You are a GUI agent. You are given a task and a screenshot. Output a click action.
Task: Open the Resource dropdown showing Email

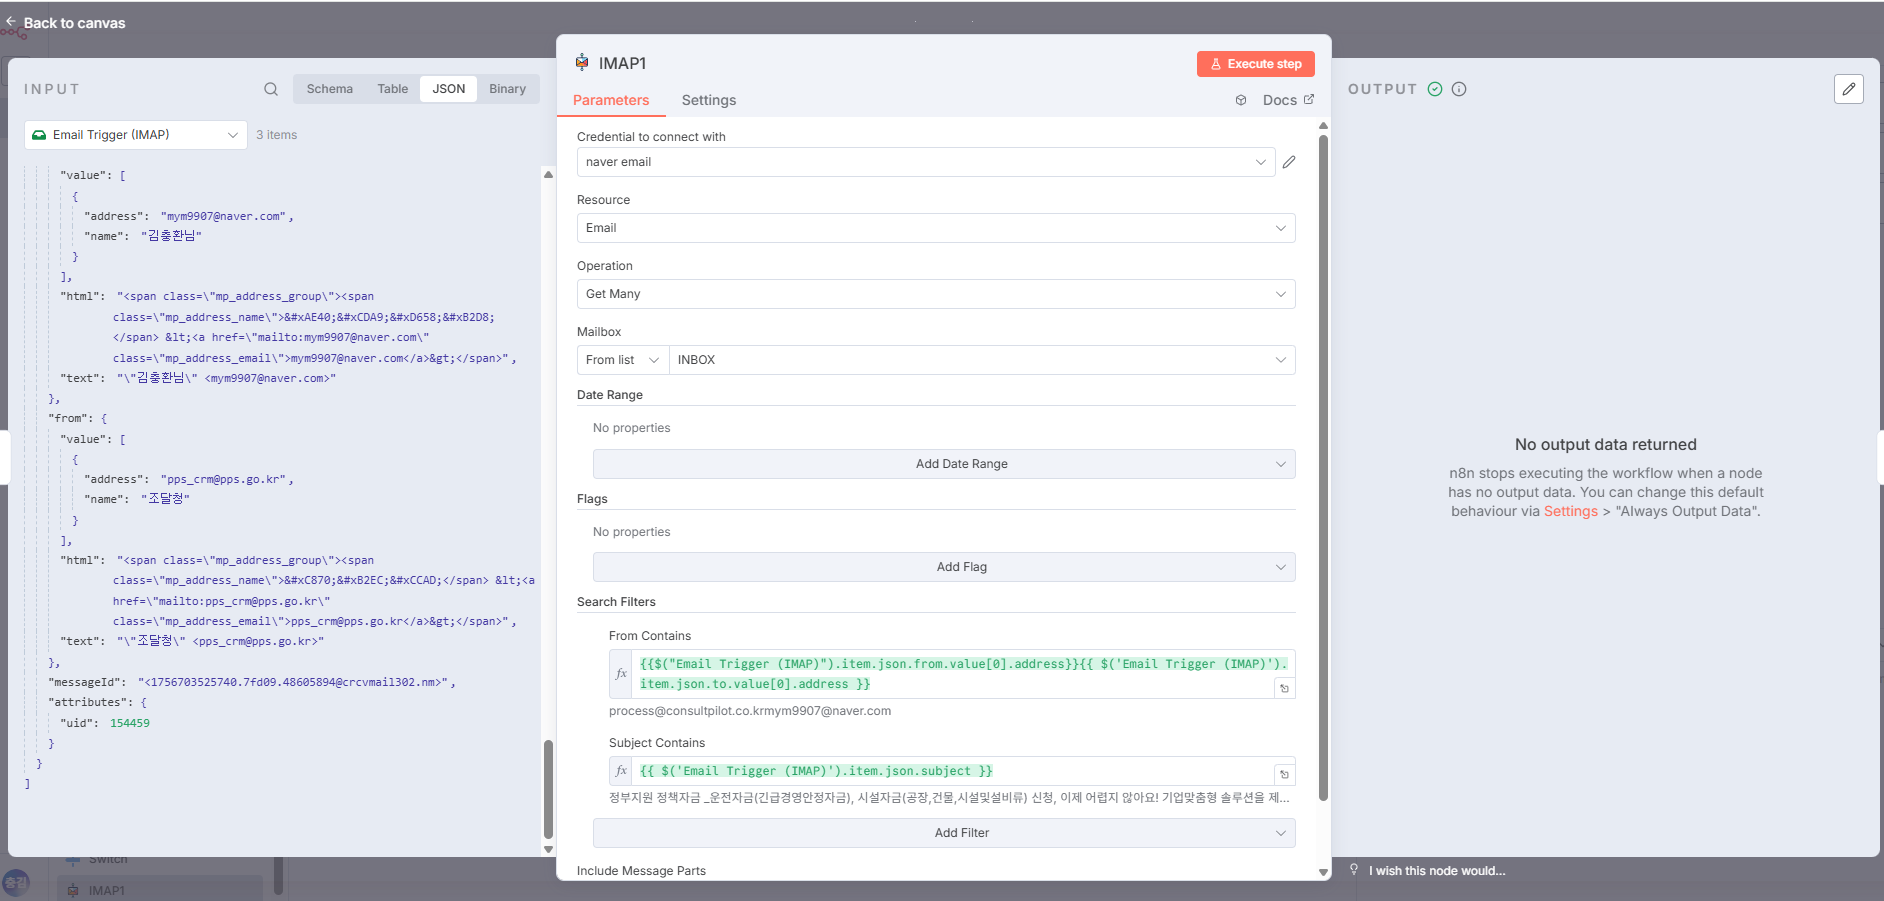click(936, 228)
